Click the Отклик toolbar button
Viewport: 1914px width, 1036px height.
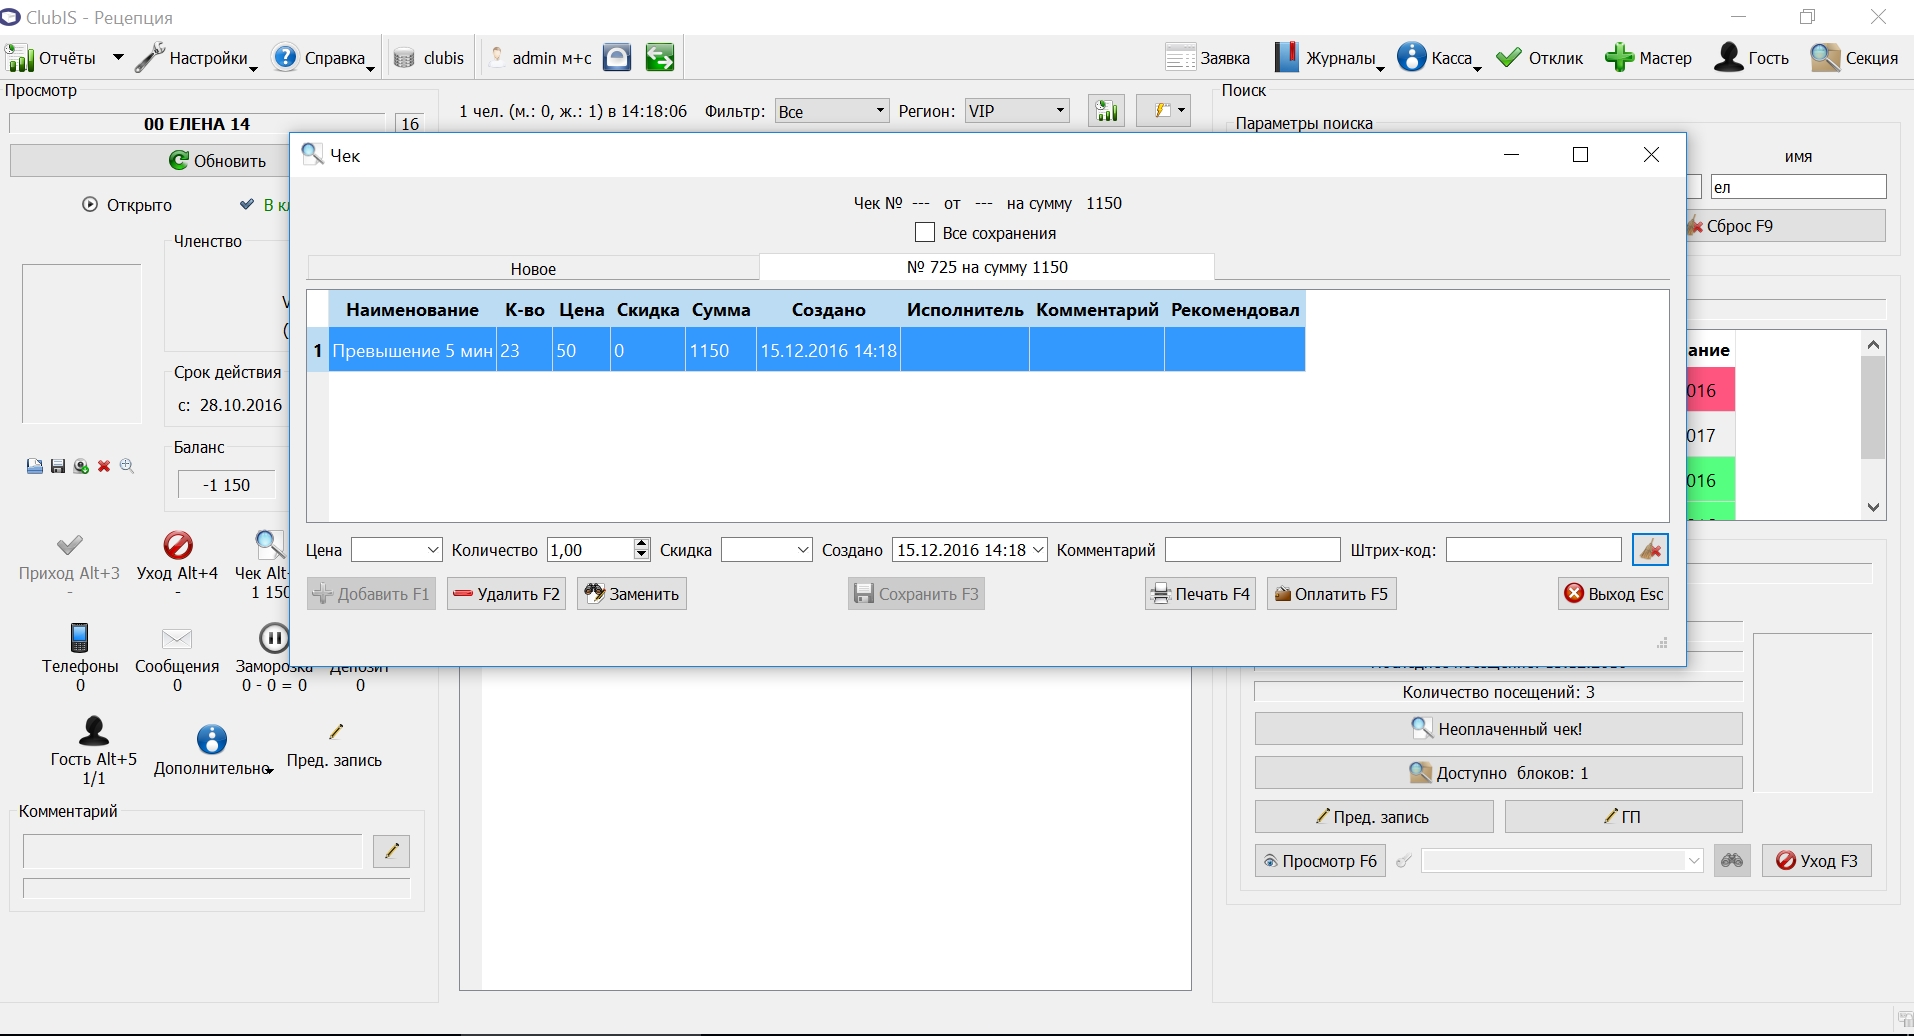pyautogui.click(x=1540, y=58)
